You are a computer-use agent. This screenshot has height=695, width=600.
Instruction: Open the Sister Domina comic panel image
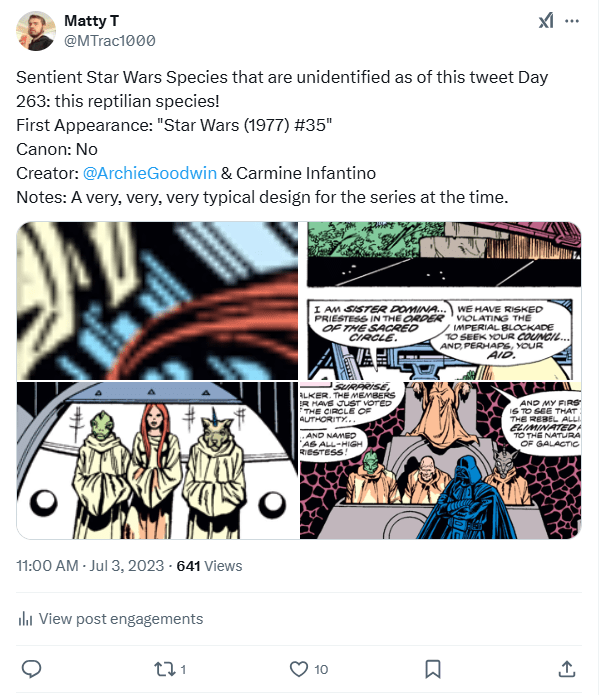[443, 300]
